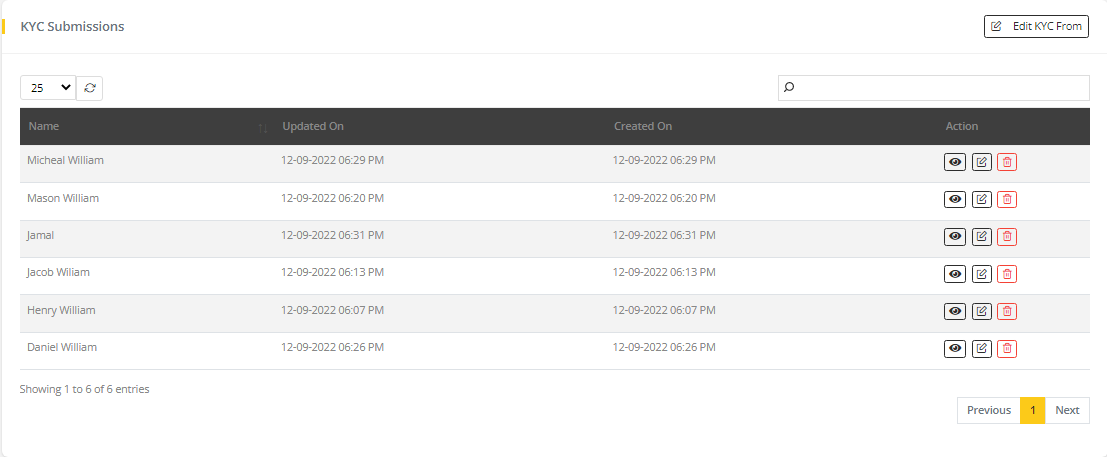Screen dimensions: 1107x457
Task: Edit Jamal's KYC submission
Action: click(x=982, y=237)
